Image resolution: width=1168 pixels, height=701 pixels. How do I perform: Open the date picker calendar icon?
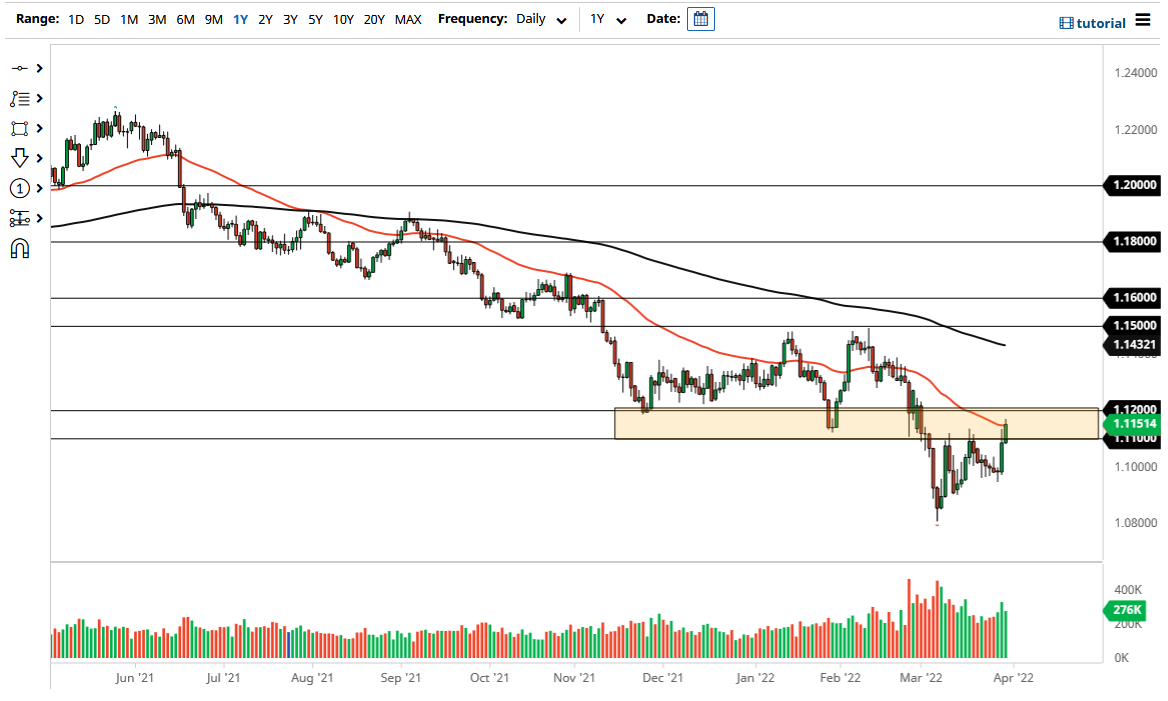[x=700, y=18]
